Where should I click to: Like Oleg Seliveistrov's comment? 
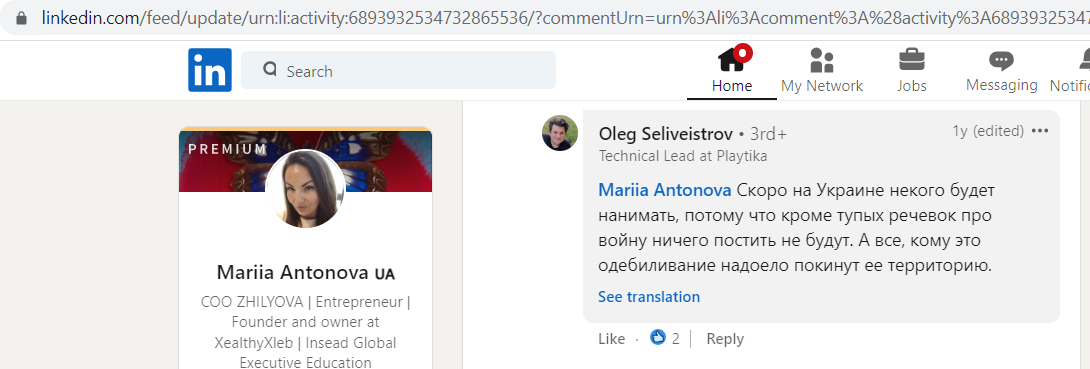611,339
